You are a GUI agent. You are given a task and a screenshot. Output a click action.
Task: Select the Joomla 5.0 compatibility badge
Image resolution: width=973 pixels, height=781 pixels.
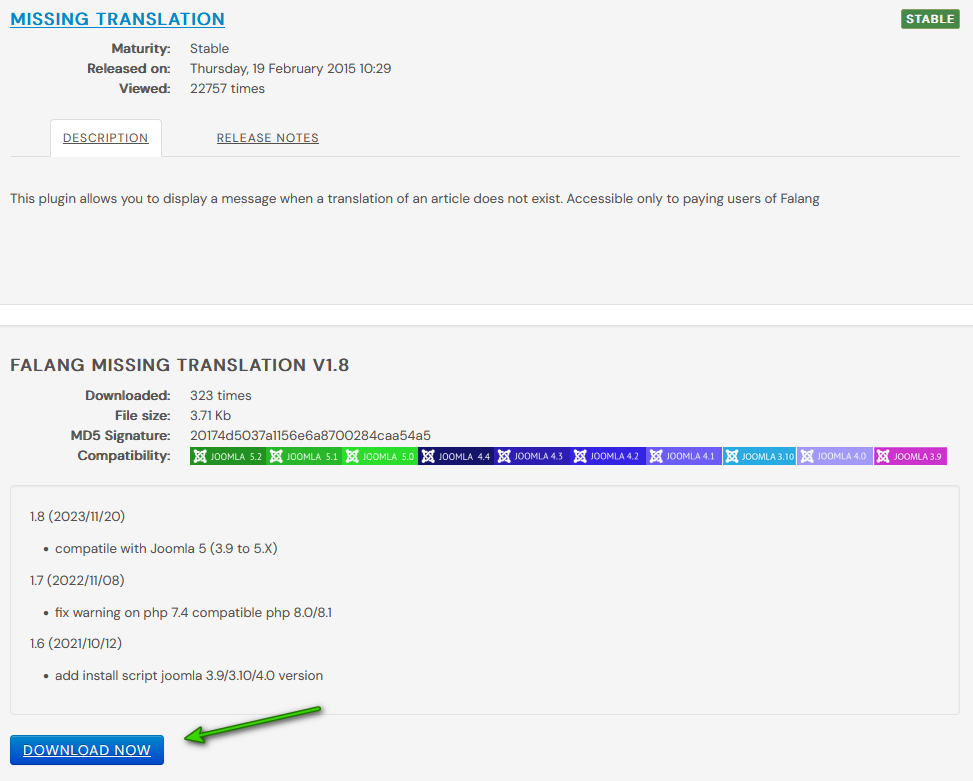[380, 457]
